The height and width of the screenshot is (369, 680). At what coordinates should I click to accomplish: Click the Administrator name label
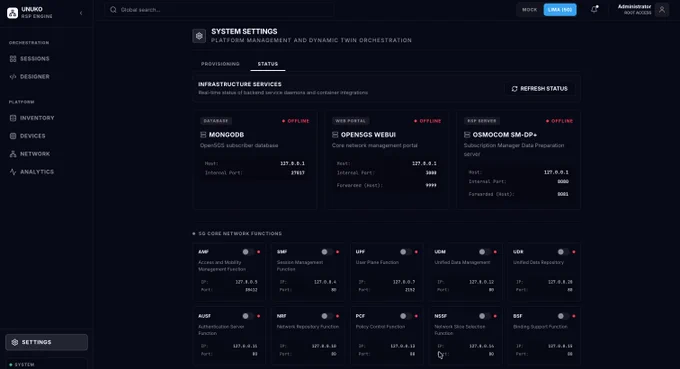[x=634, y=7]
